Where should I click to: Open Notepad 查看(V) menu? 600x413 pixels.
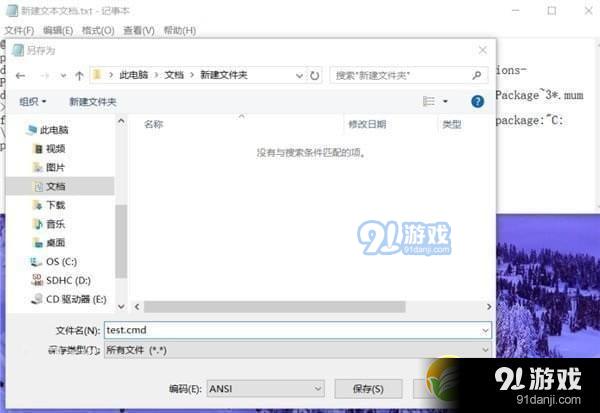pos(139,30)
